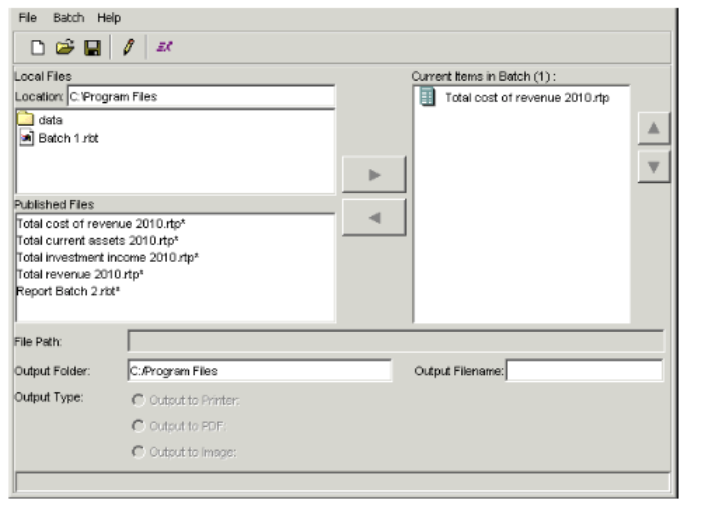The height and width of the screenshot is (510, 706).
Task: Select Output to PDF radio button
Action: tap(137, 426)
